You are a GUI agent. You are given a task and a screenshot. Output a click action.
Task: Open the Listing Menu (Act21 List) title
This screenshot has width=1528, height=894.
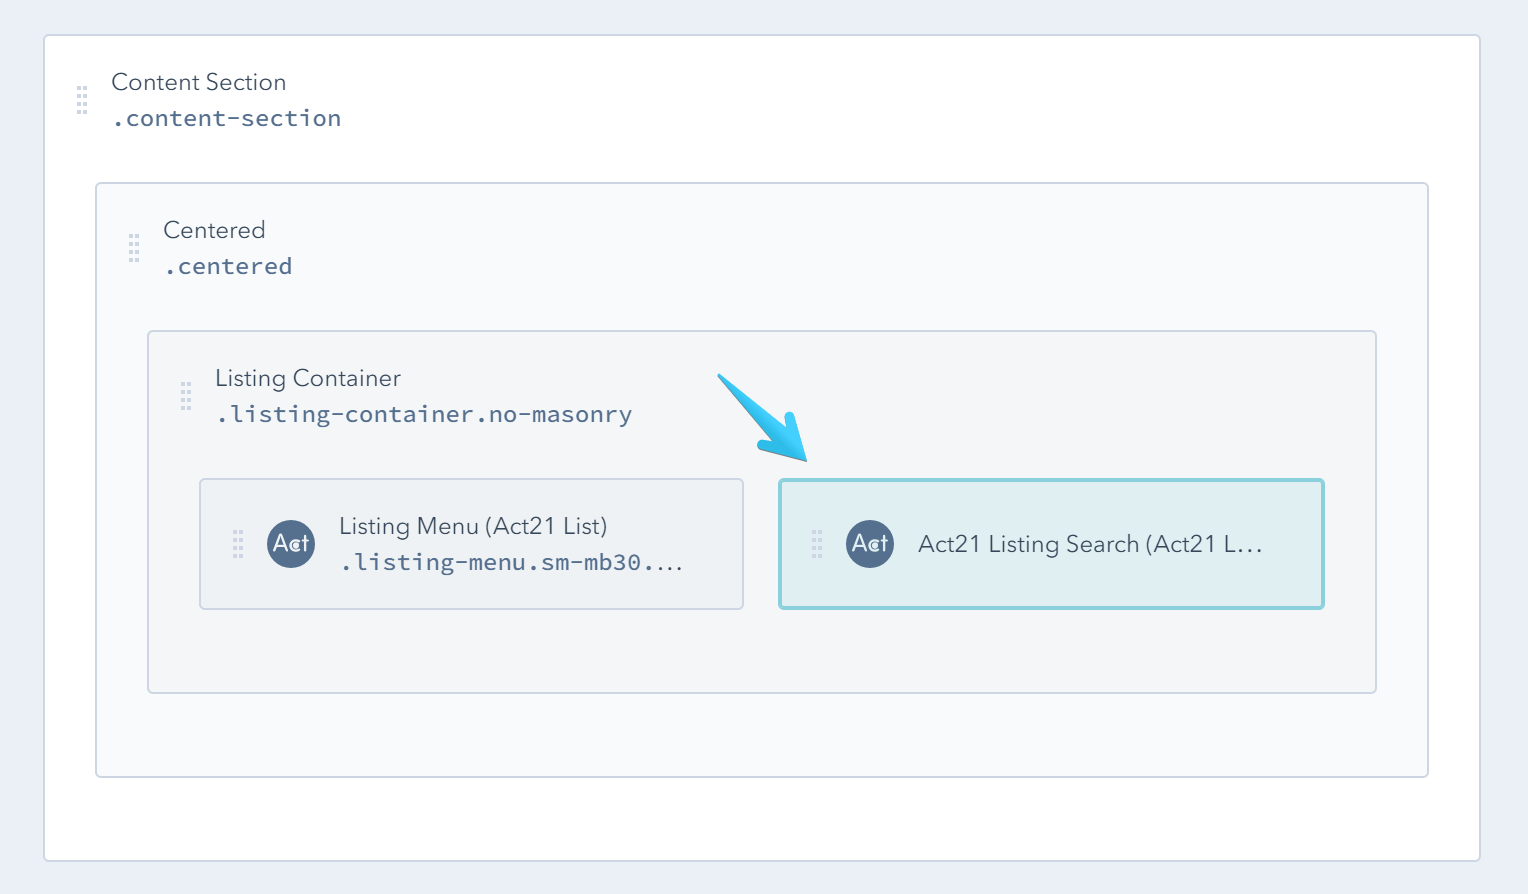[x=473, y=526]
